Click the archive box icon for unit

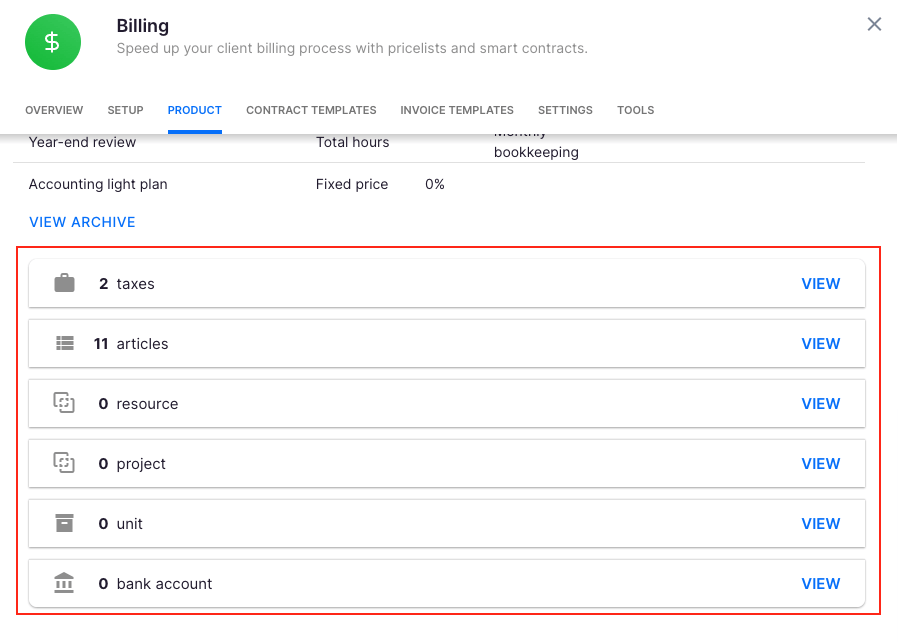64,523
